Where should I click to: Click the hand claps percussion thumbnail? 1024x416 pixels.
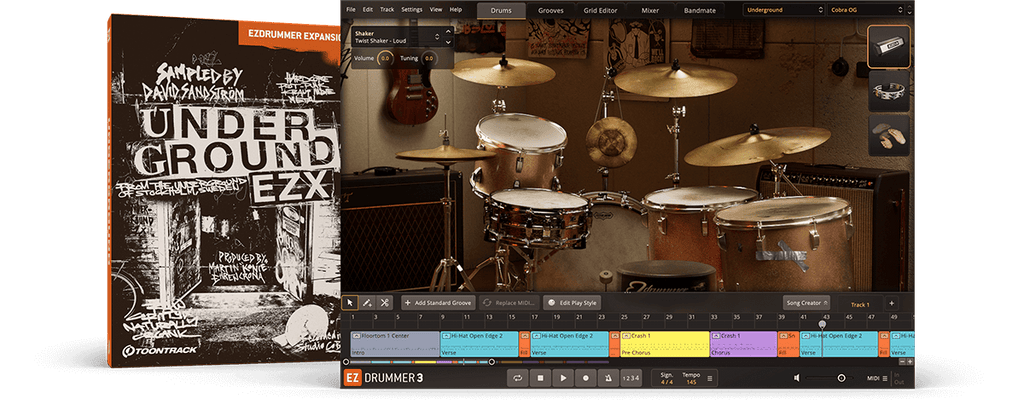[x=888, y=136]
